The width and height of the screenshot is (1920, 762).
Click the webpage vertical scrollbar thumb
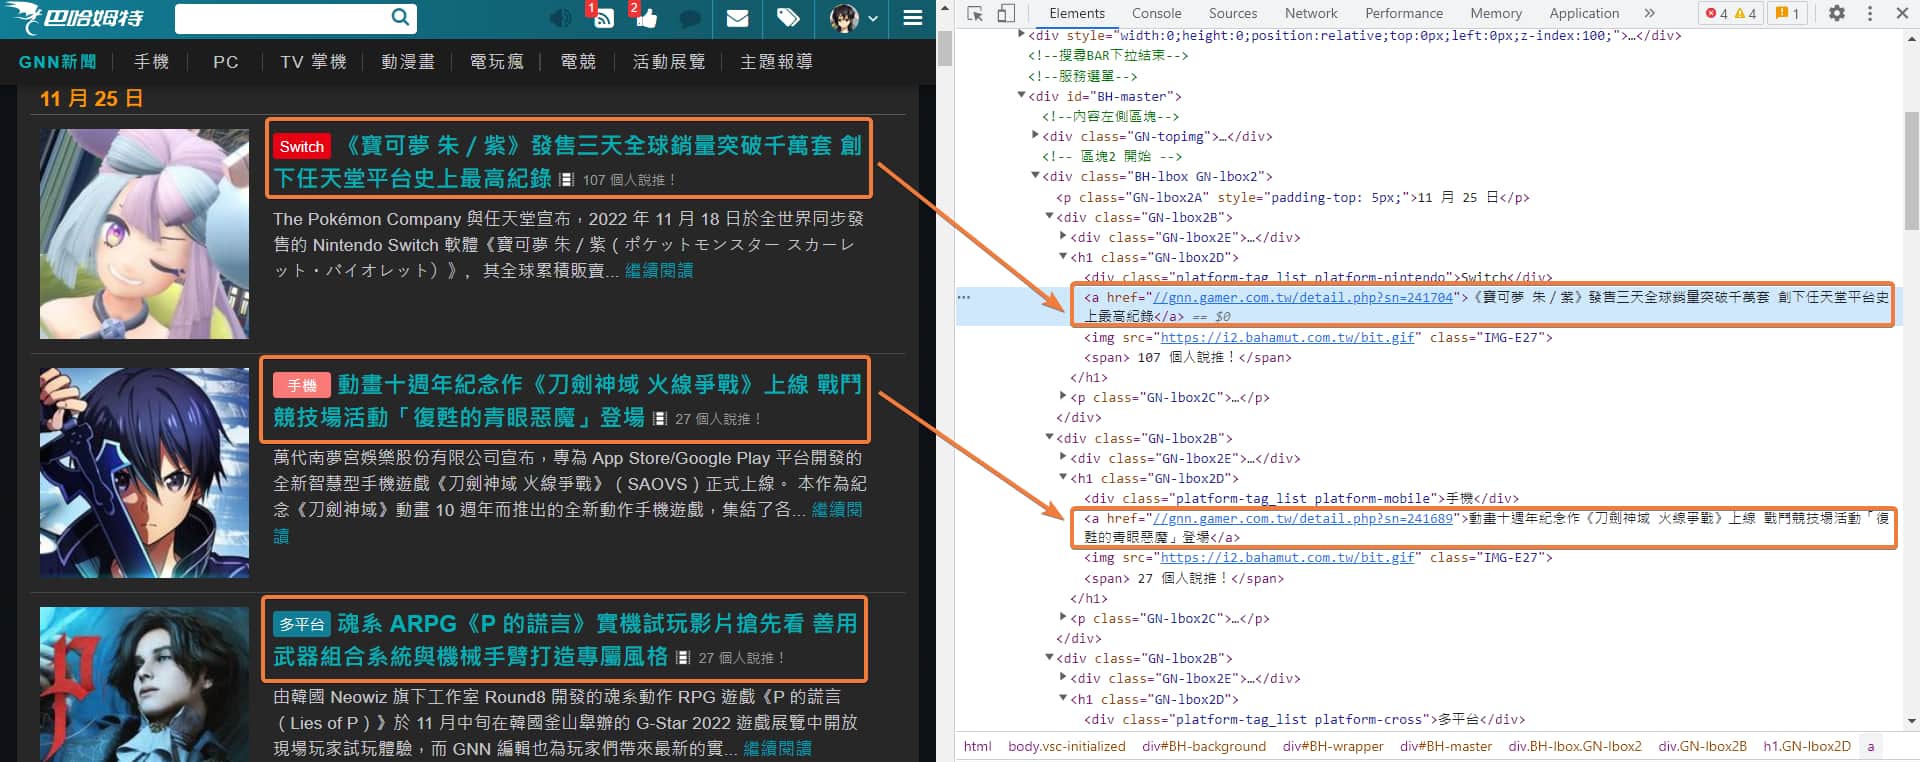945,48
